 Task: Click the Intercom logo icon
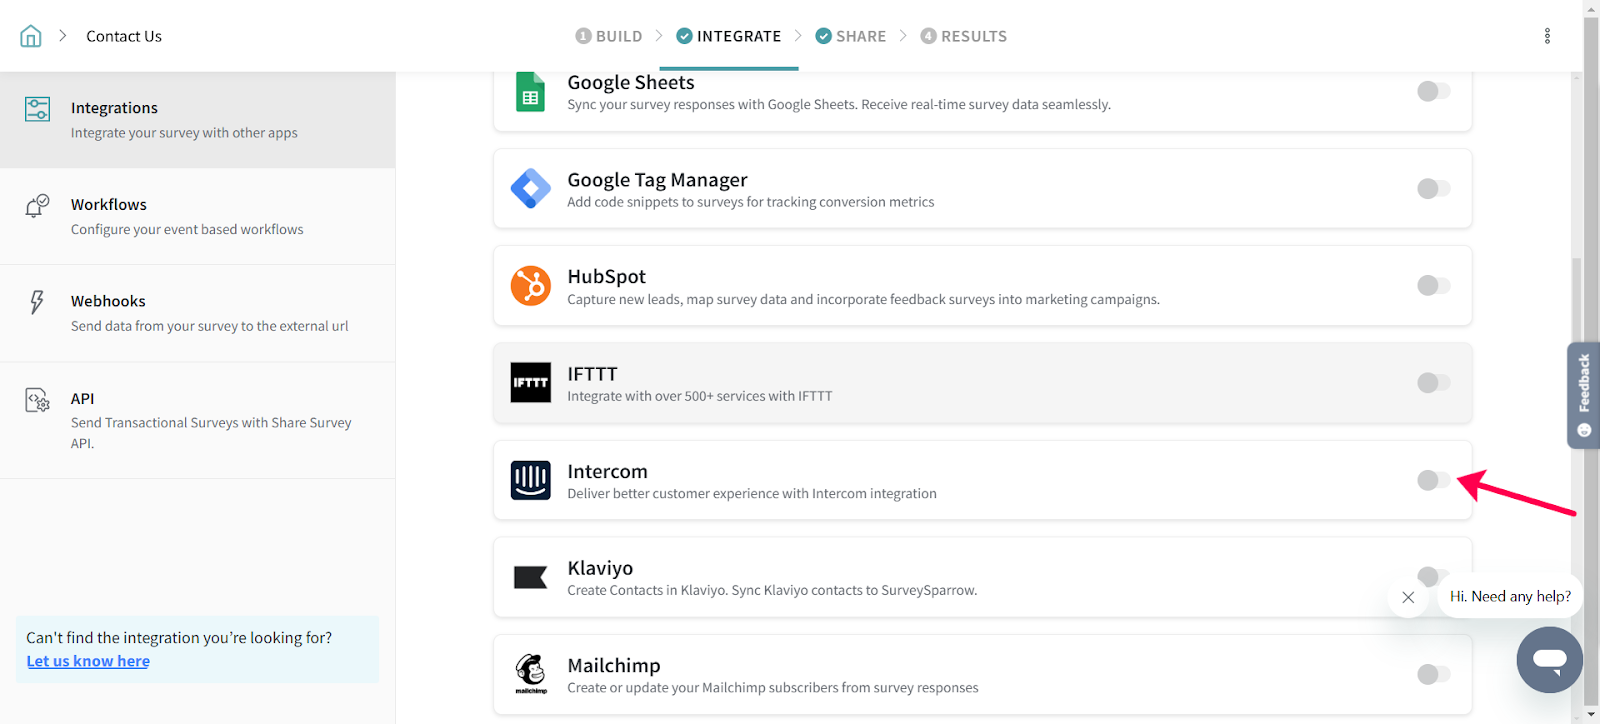[530, 480]
